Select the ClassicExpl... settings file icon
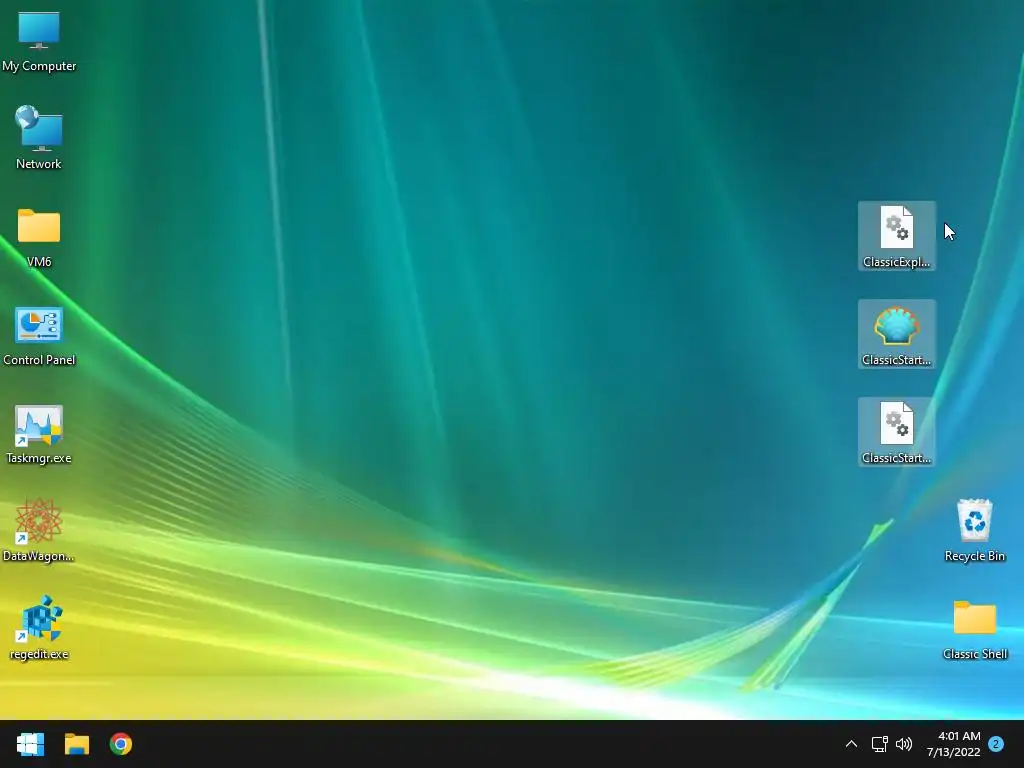 897,236
